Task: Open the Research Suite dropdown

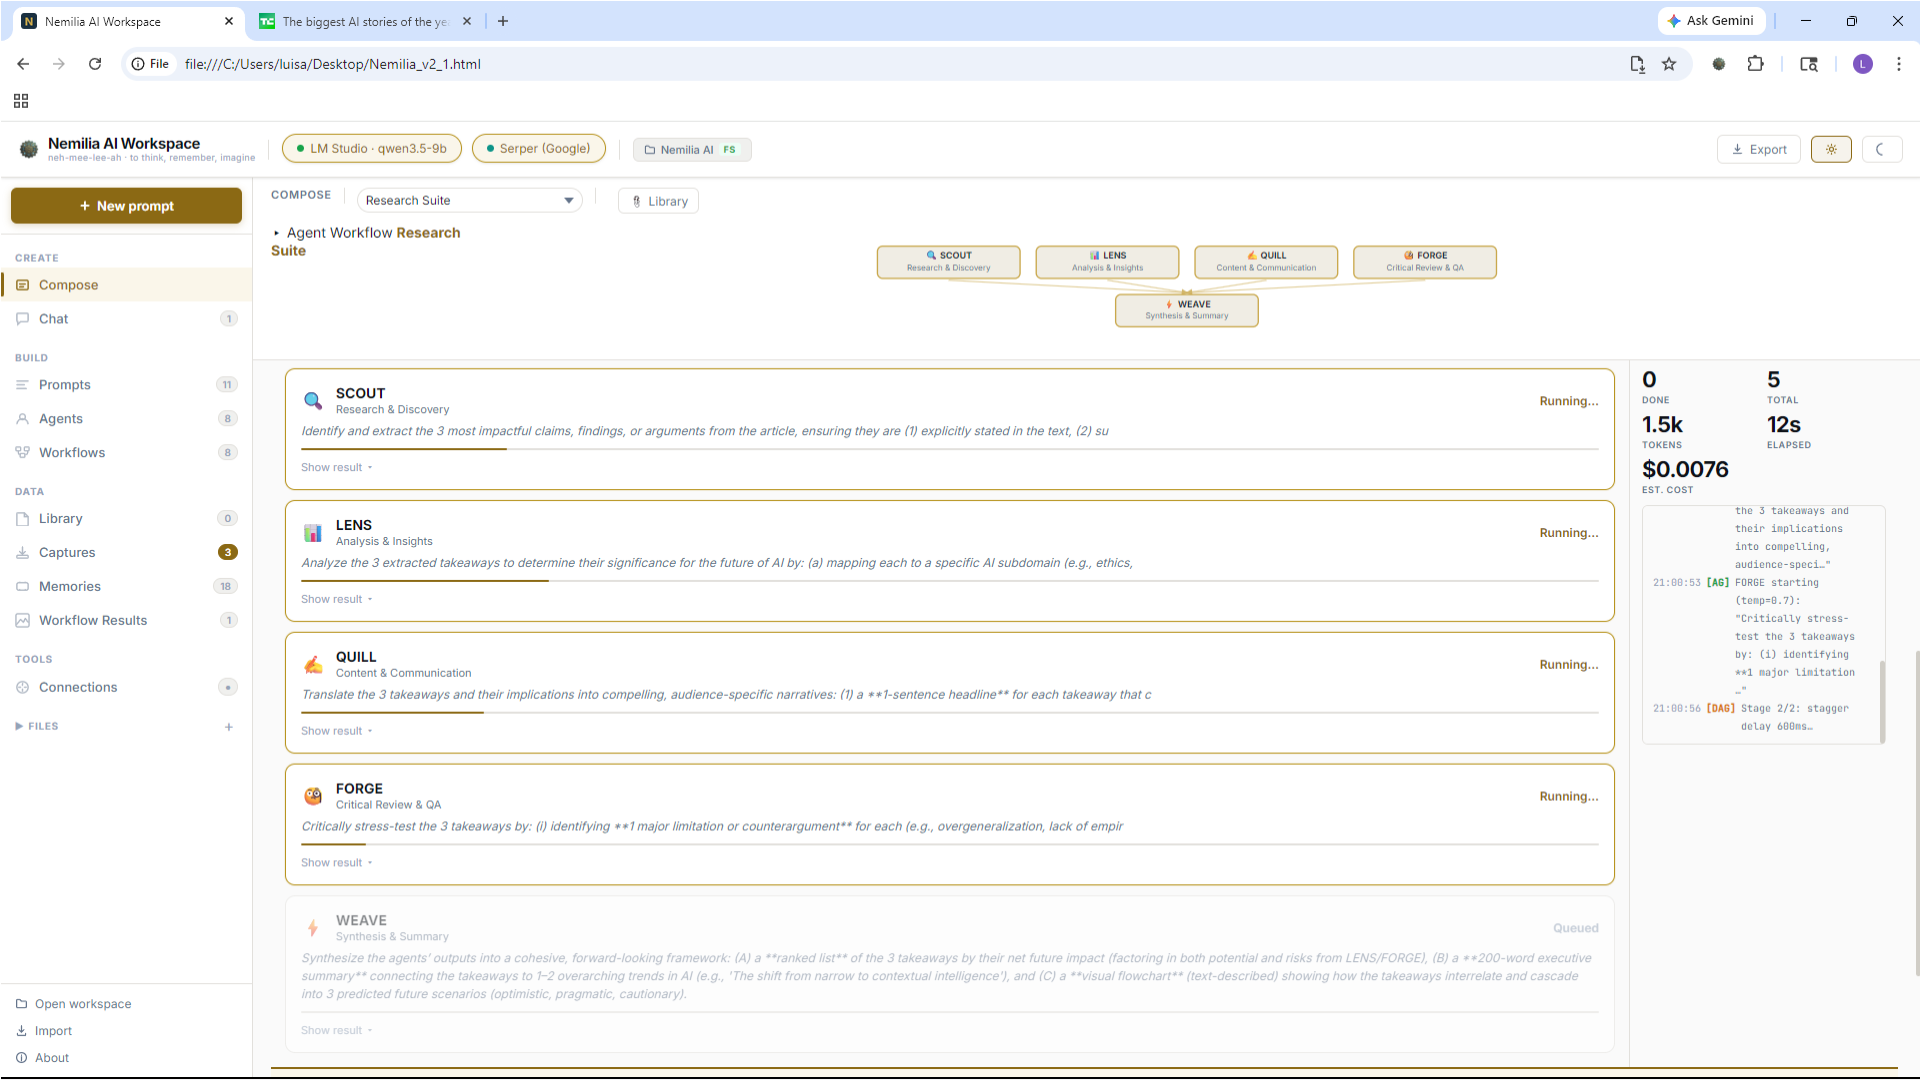Action: point(469,200)
